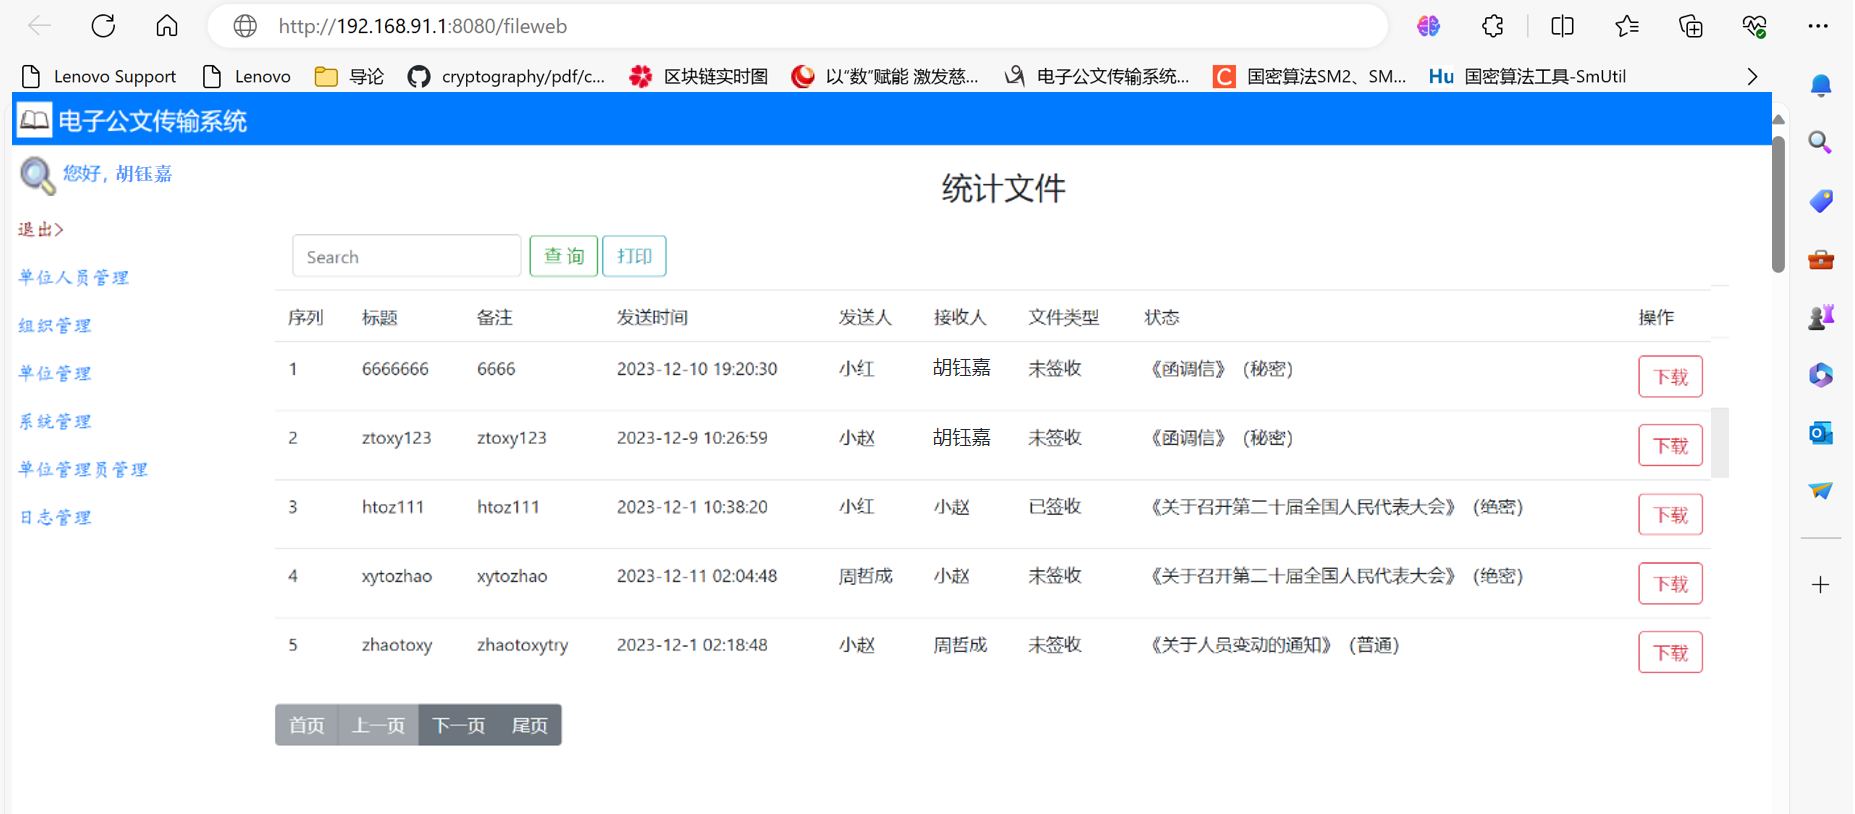Click the Search input field
The width and height of the screenshot is (1855, 814).
(406, 256)
